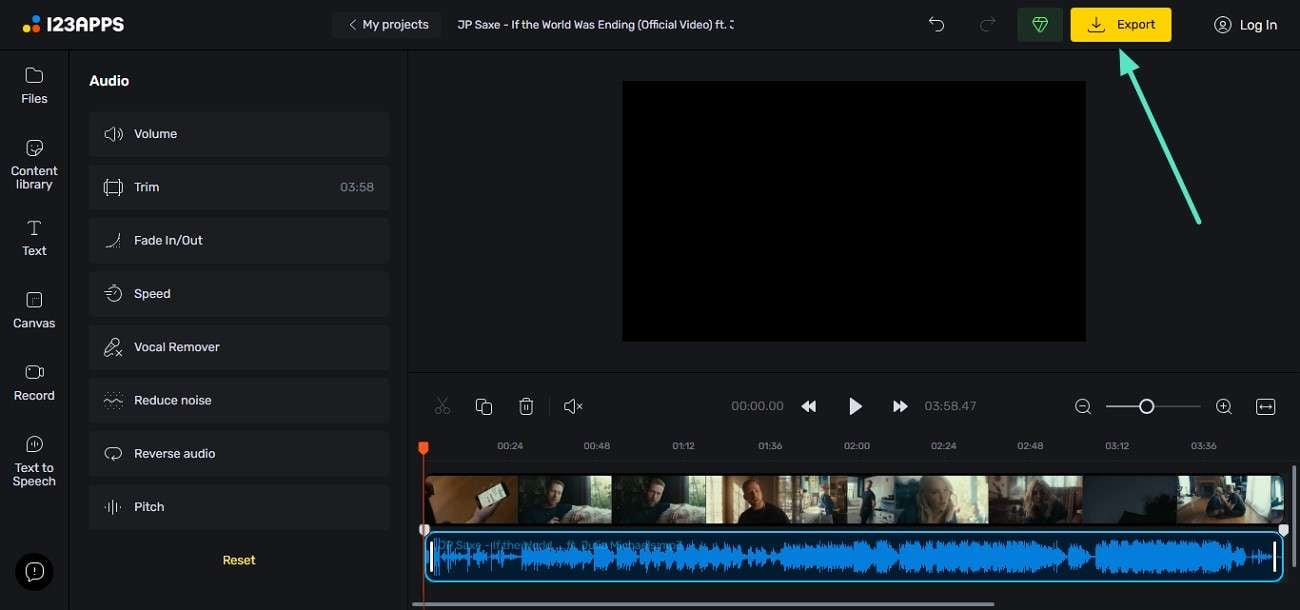Redo the last action
The height and width of the screenshot is (610, 1300).
986,24
